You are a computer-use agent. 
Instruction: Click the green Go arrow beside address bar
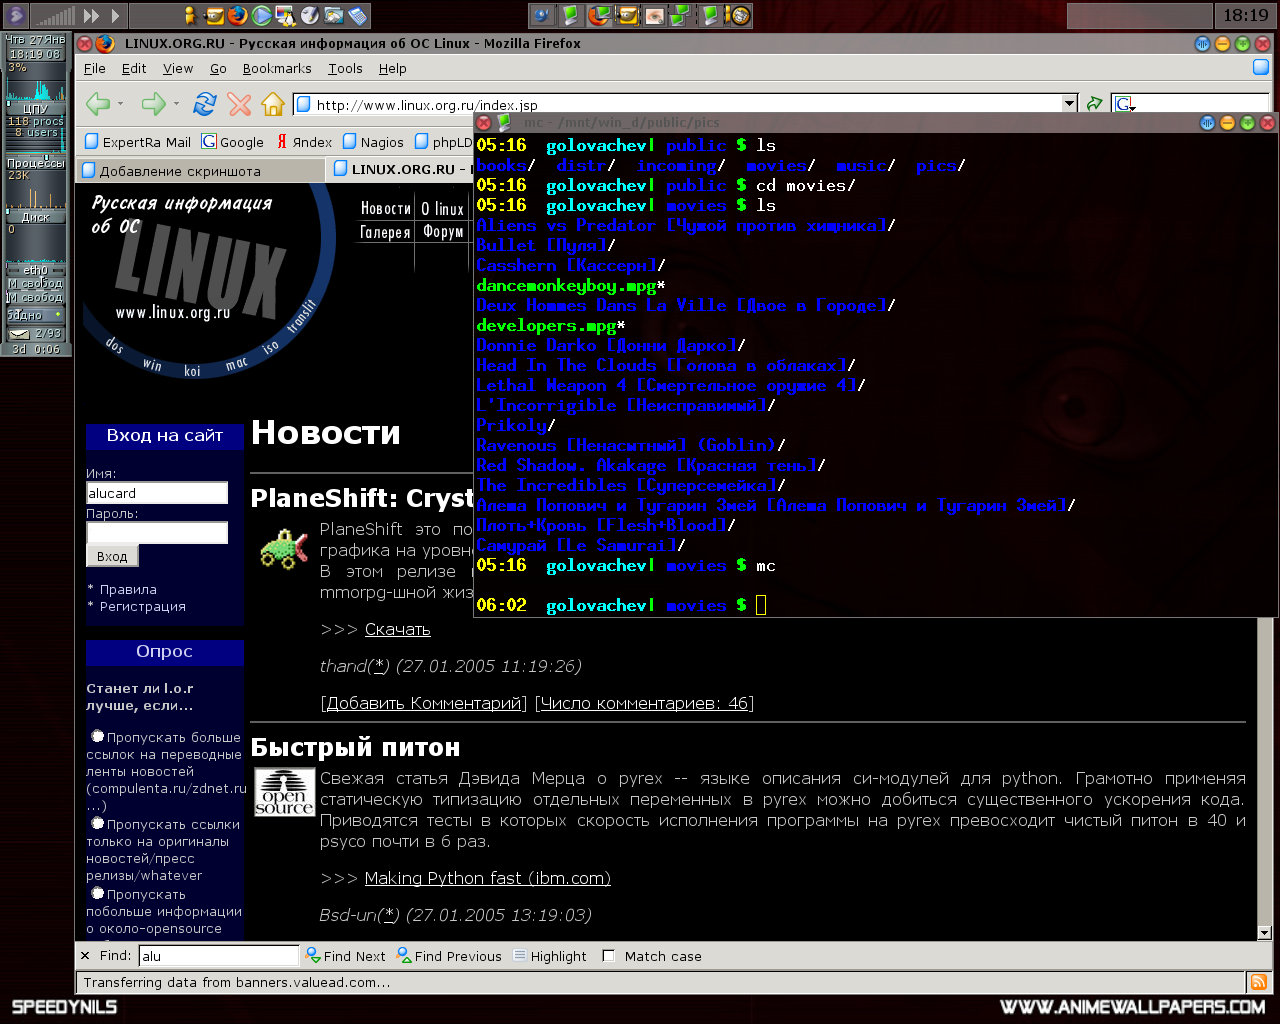[1095, 104]
